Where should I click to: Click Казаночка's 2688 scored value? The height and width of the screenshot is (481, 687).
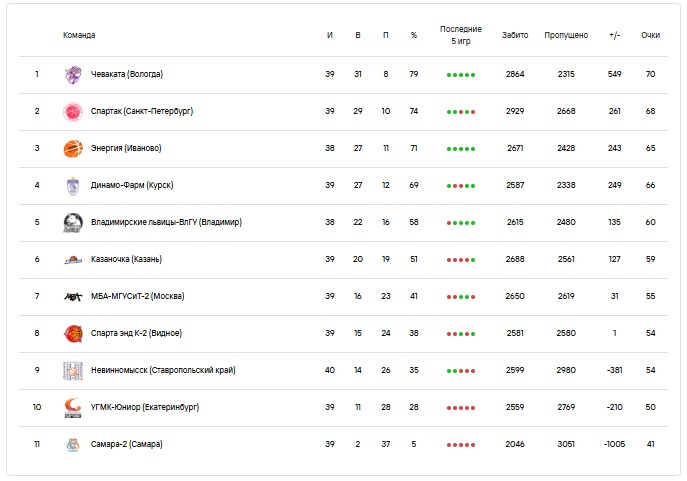(x=515, y=259)
